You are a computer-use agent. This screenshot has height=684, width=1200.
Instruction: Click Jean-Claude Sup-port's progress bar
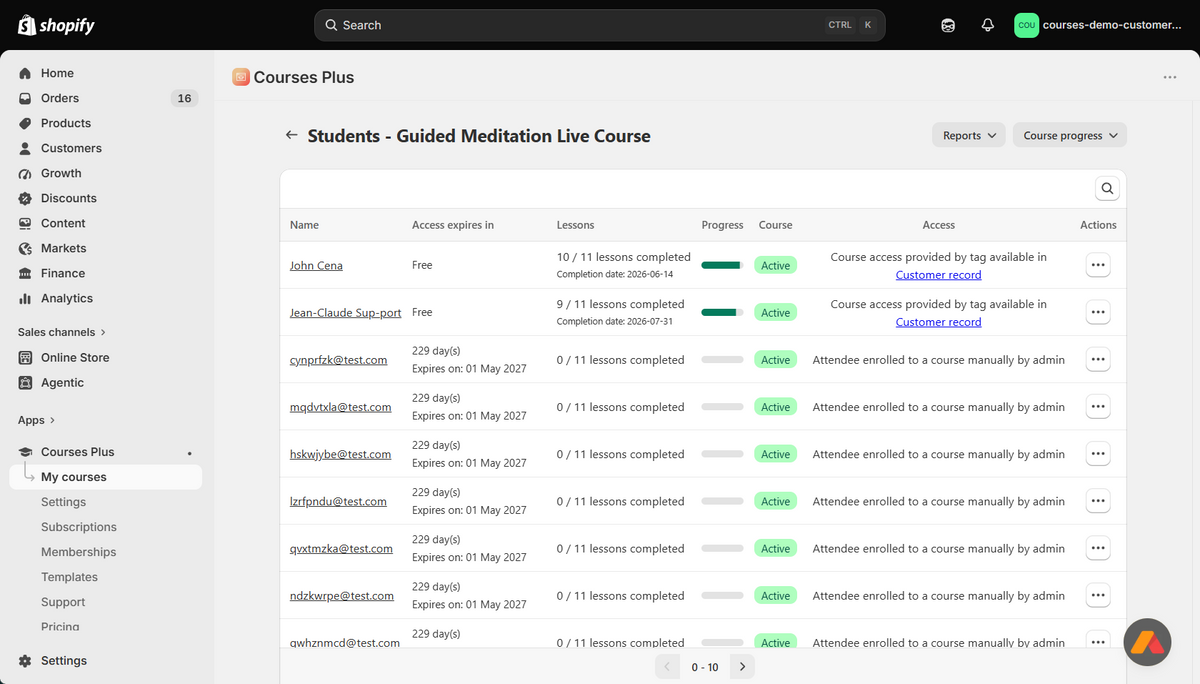click(x=722, y=312)
